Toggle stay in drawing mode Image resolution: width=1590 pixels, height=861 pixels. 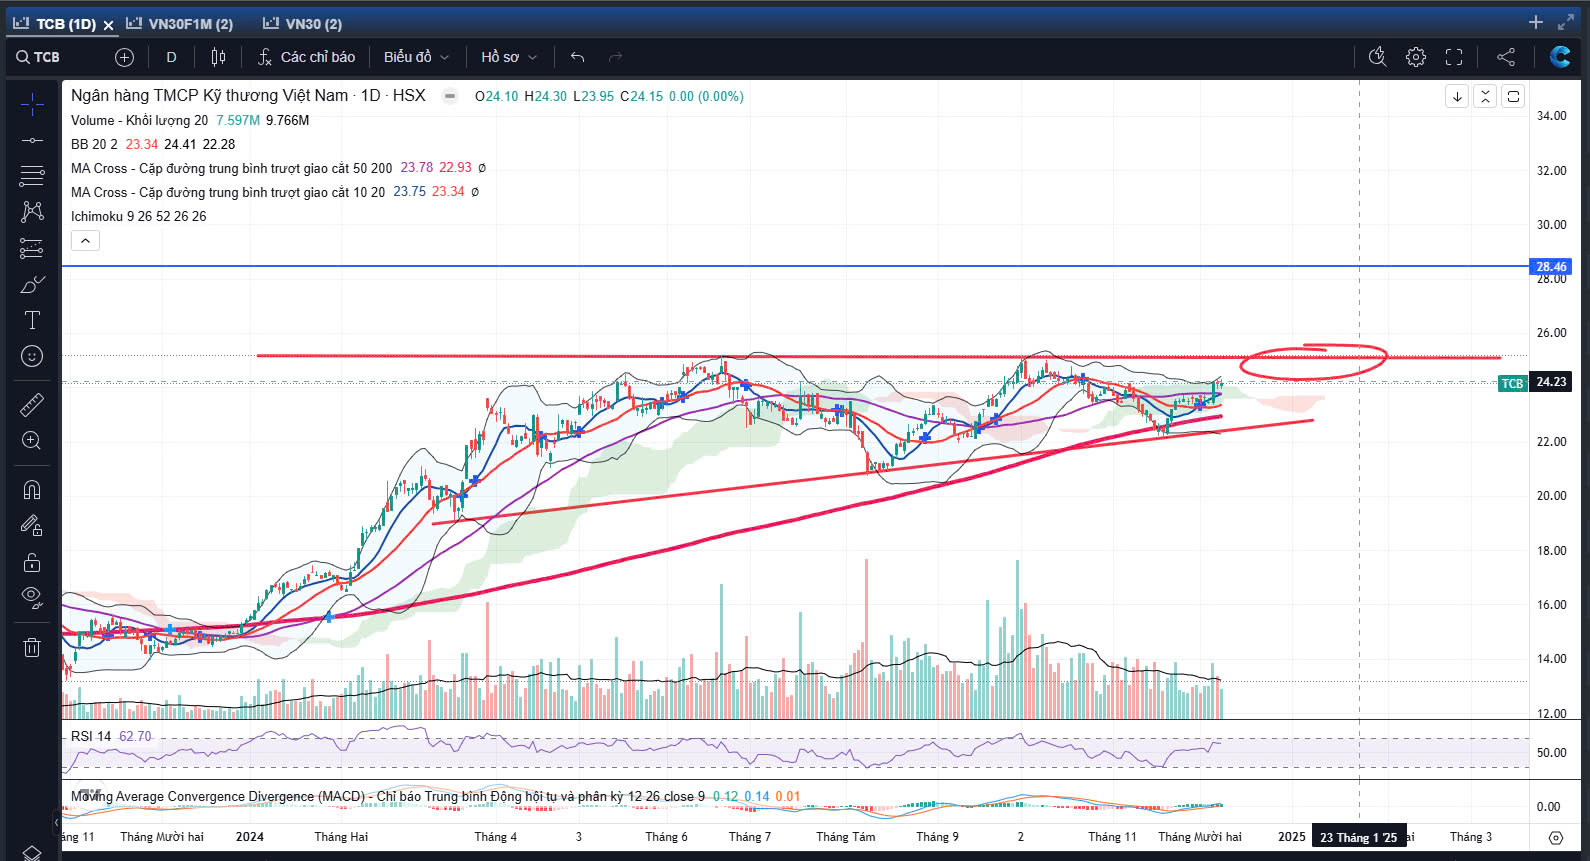tap(32, 526)
